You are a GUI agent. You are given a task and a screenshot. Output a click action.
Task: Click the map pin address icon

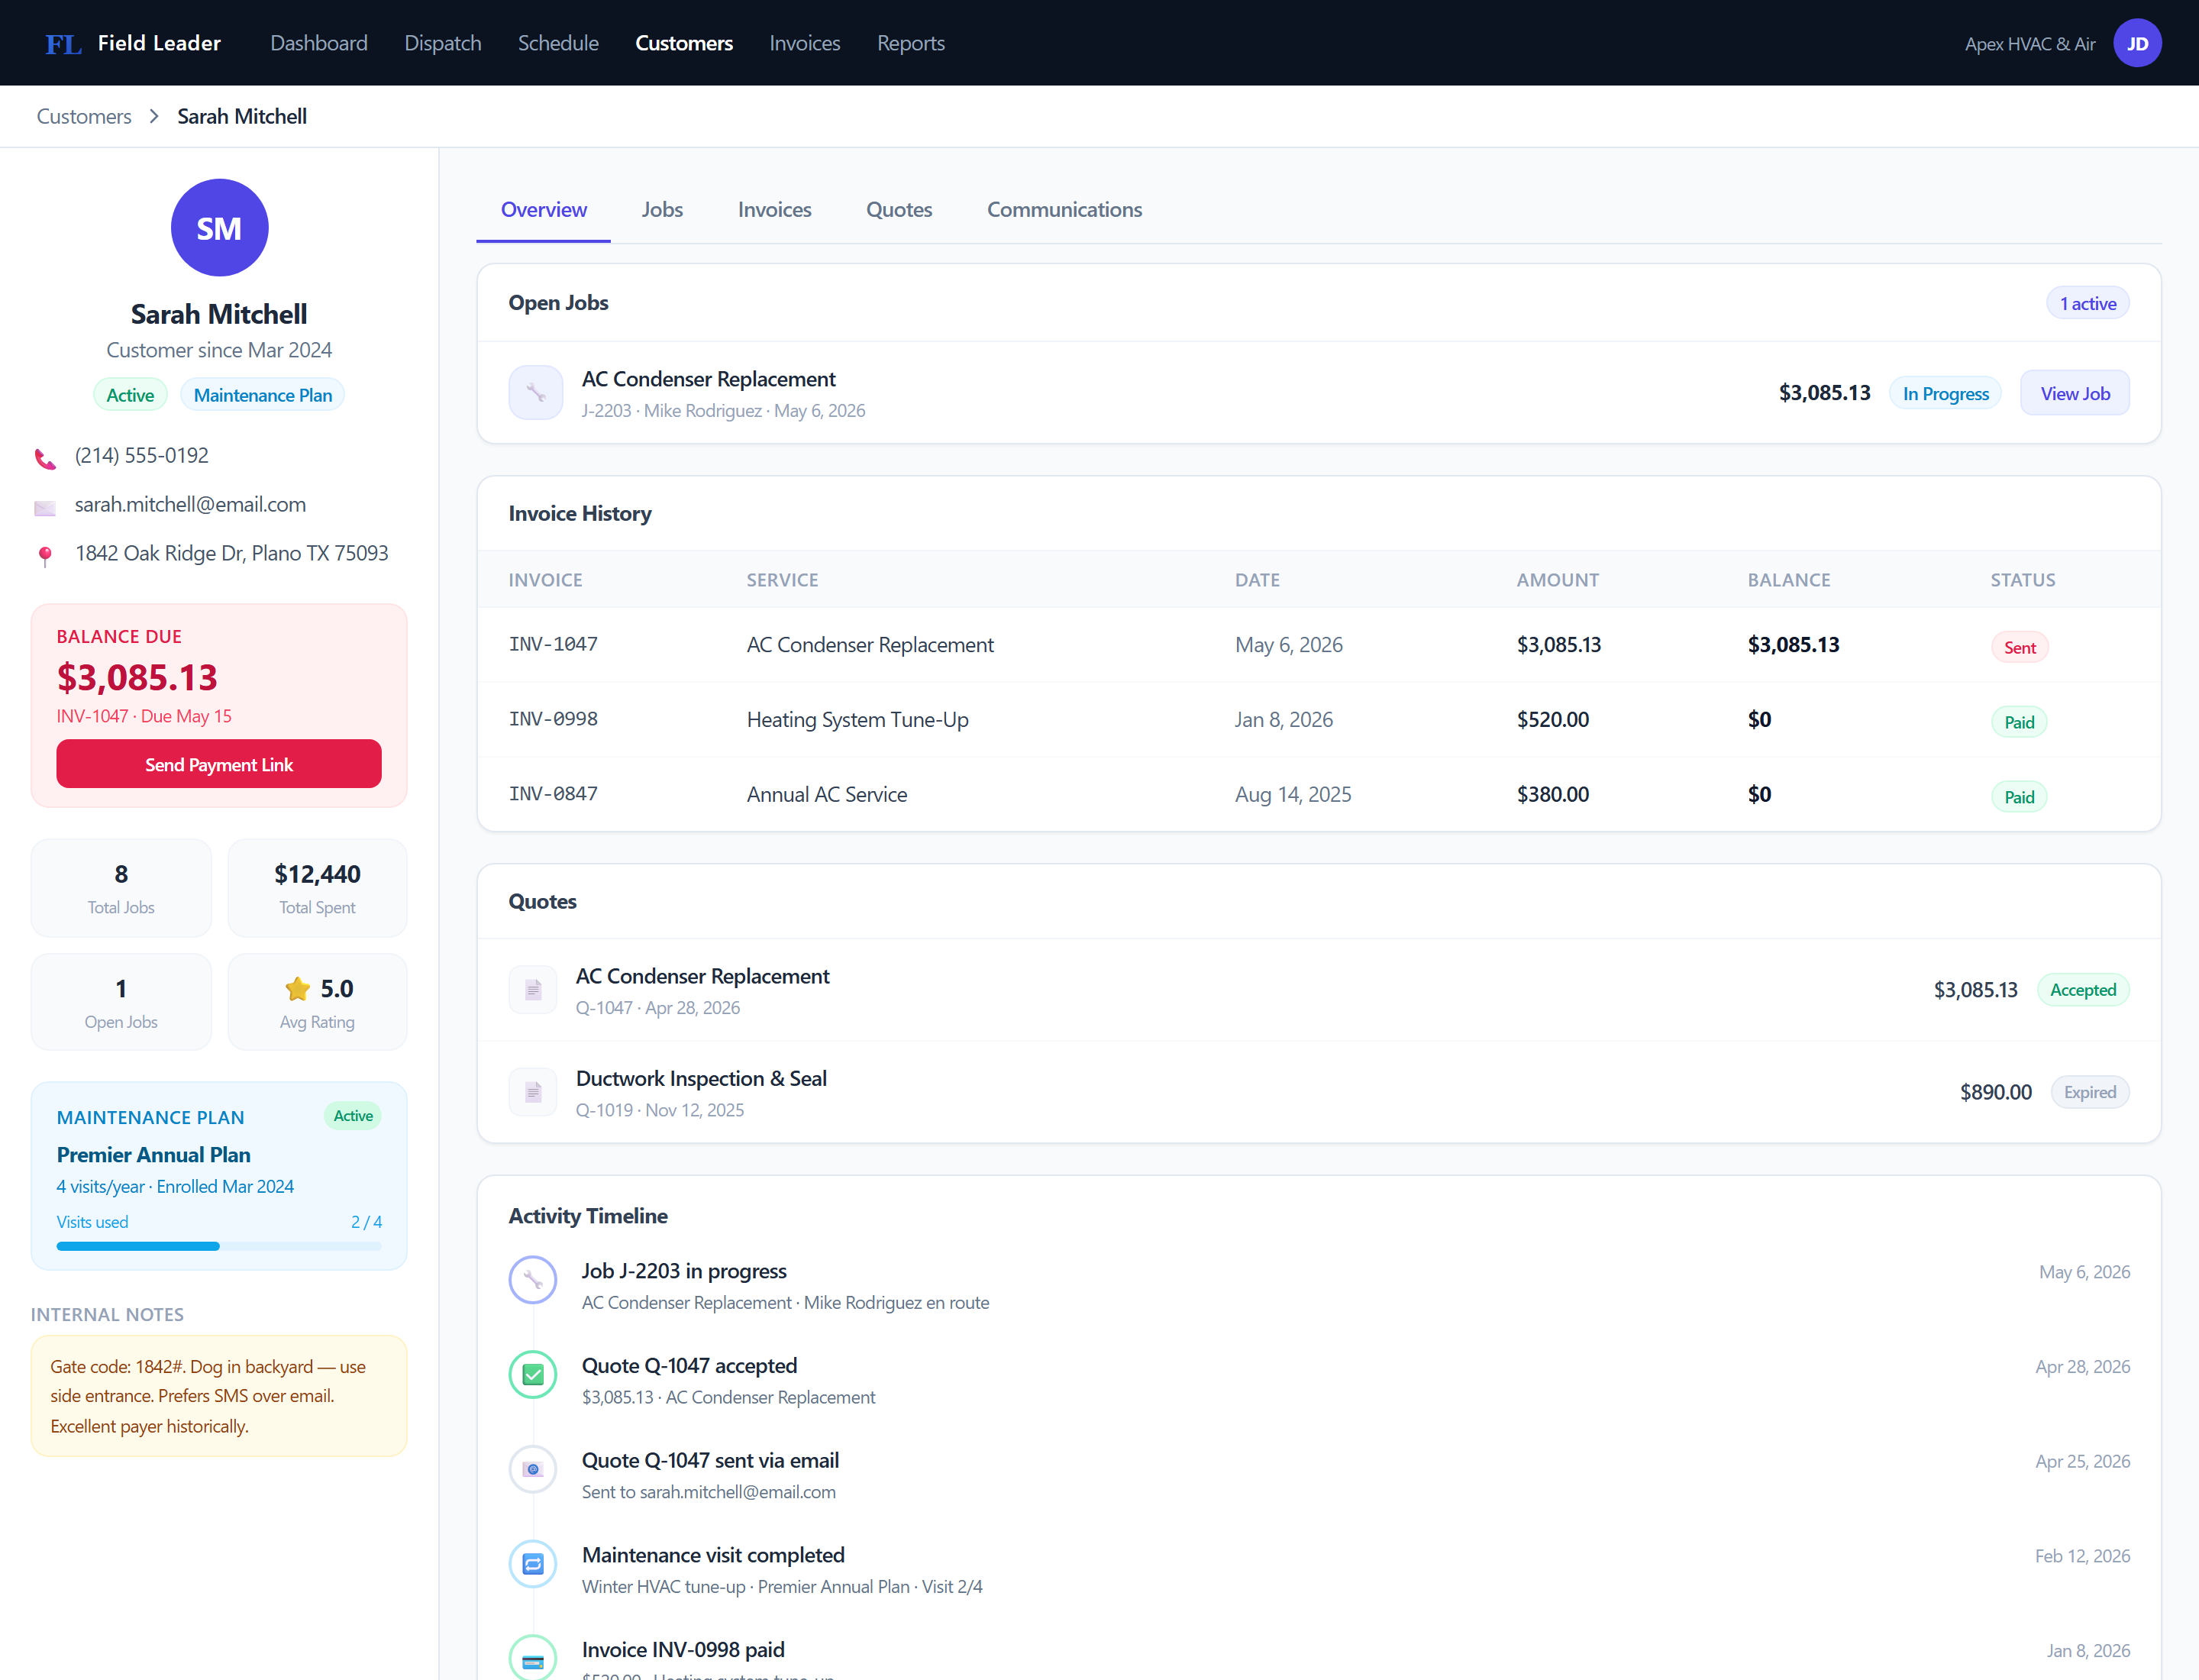45,556
